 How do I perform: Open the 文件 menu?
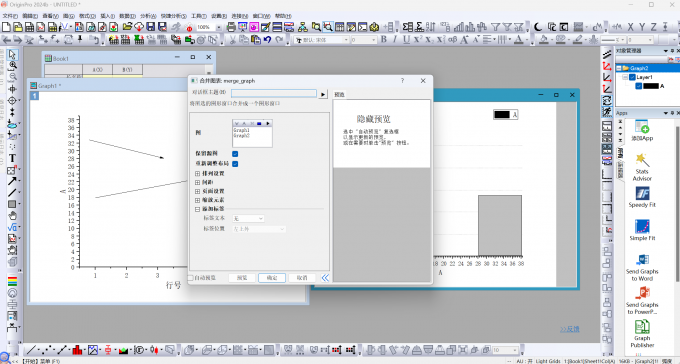[10, 16]
